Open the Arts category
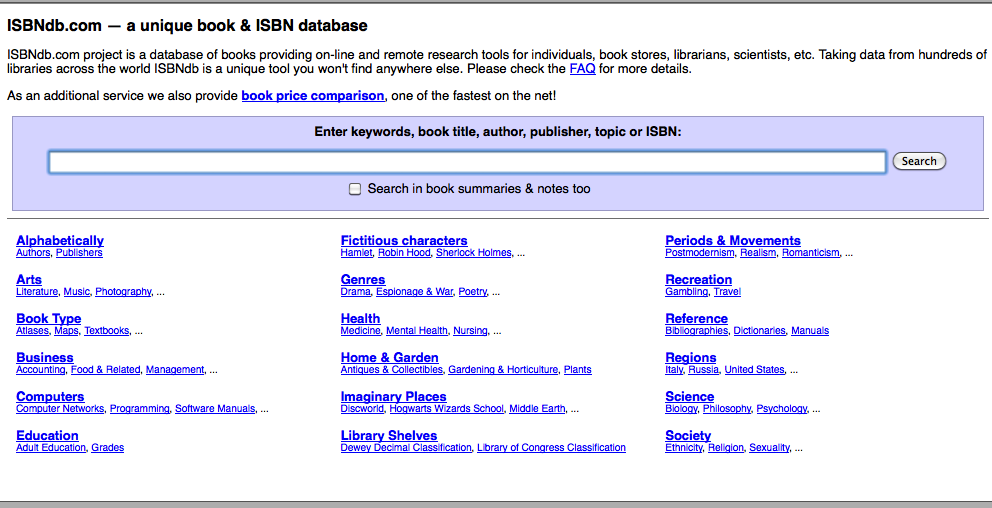The height and width of the screenshot is (508, 992). pyautogui.click(x=29, y=280)
